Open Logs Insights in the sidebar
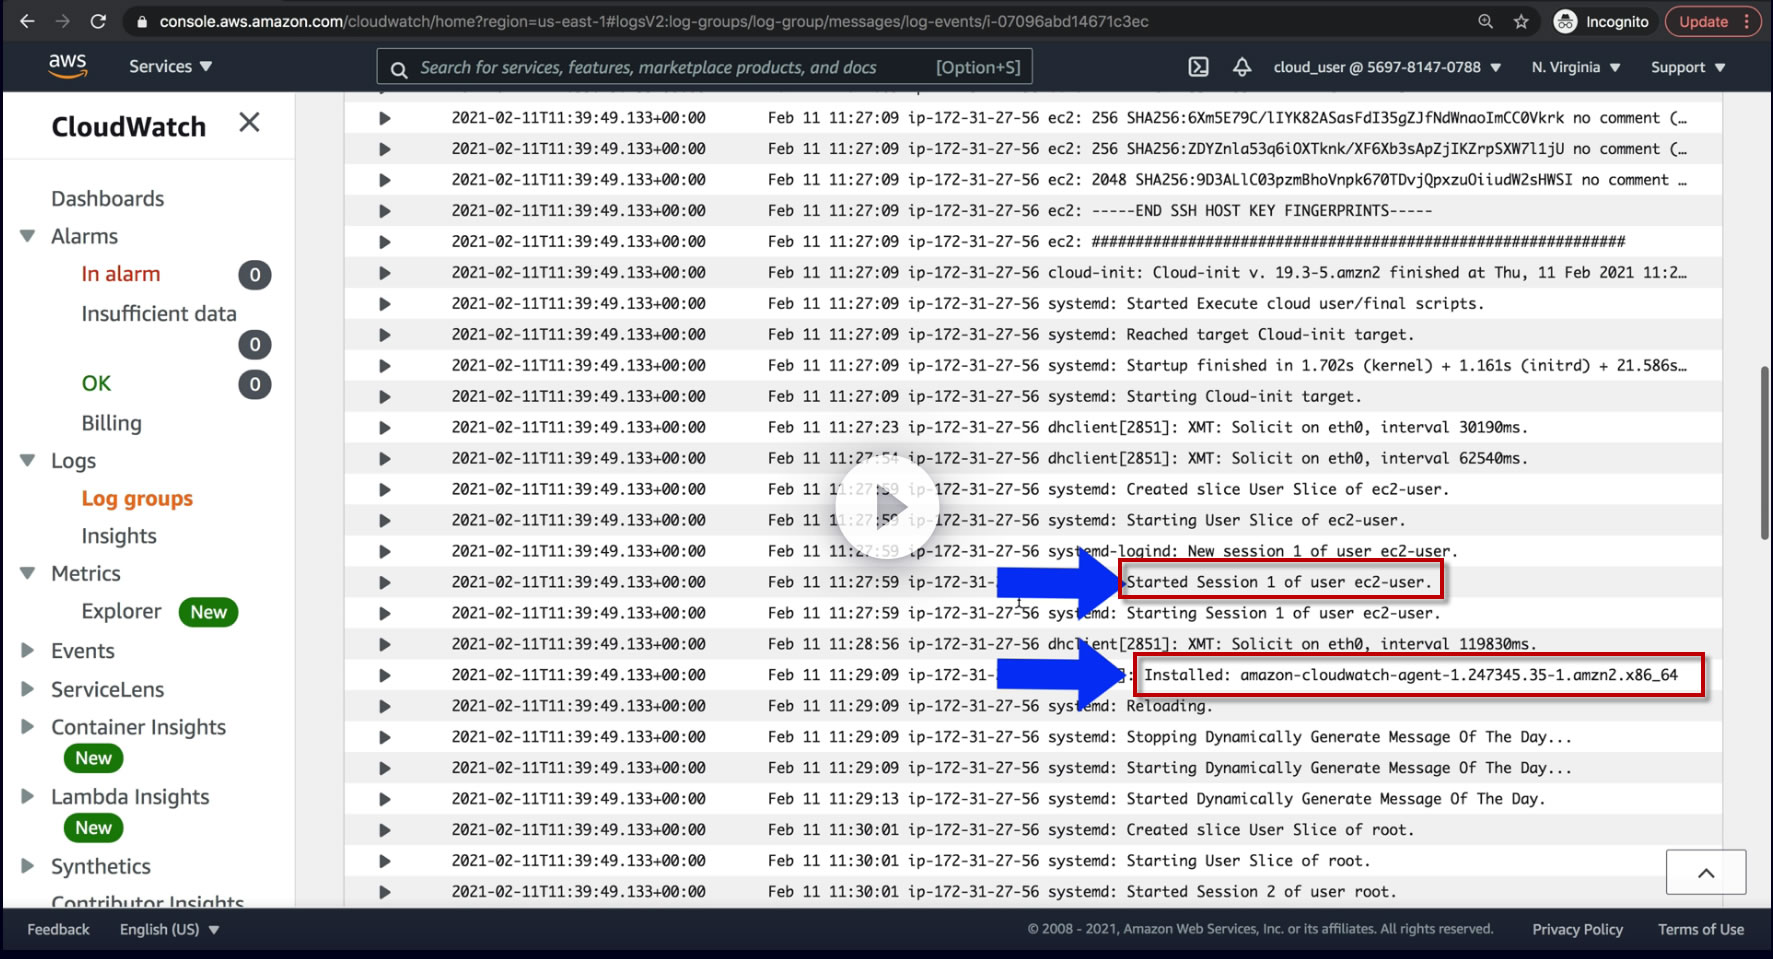 coord(119,536)
